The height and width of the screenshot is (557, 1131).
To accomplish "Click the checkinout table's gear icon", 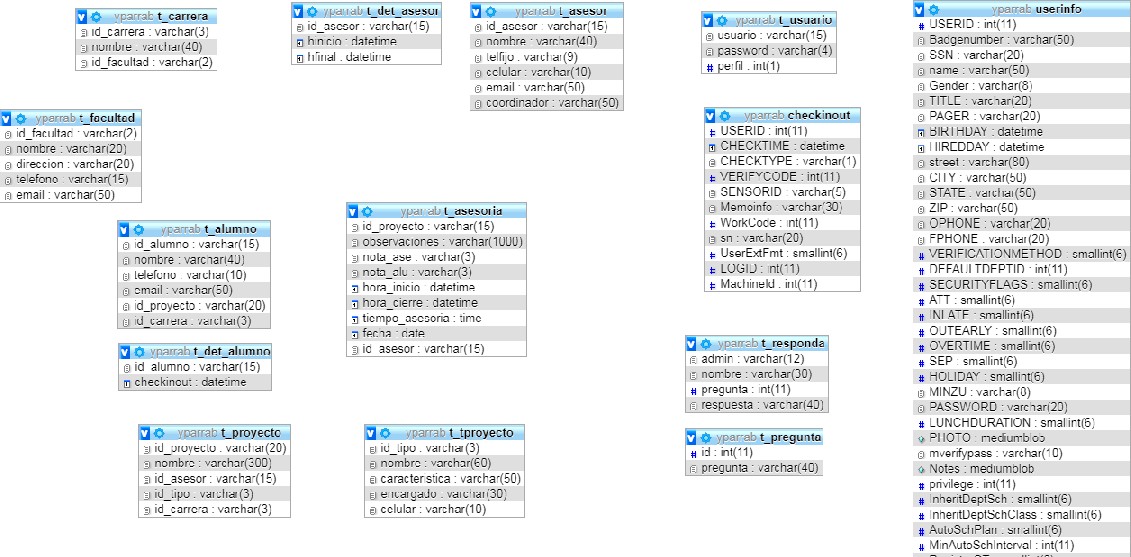I will [725, 115].
